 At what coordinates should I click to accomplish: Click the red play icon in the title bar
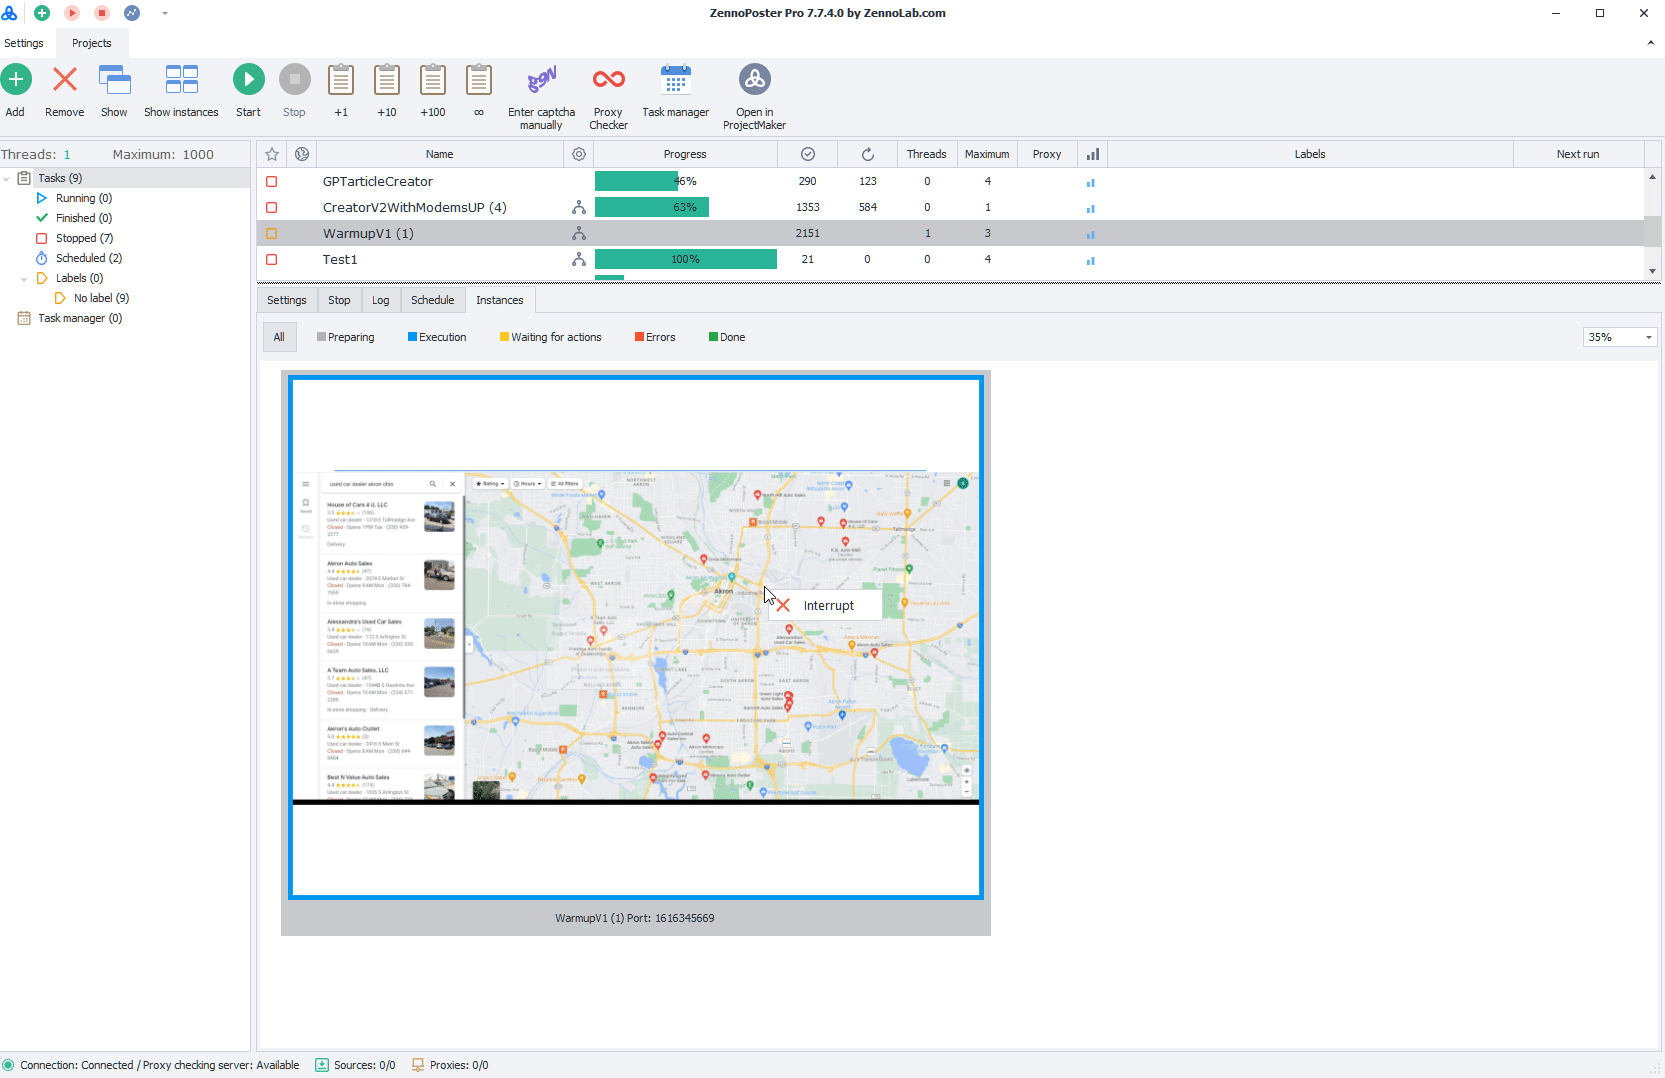point(72,13)
